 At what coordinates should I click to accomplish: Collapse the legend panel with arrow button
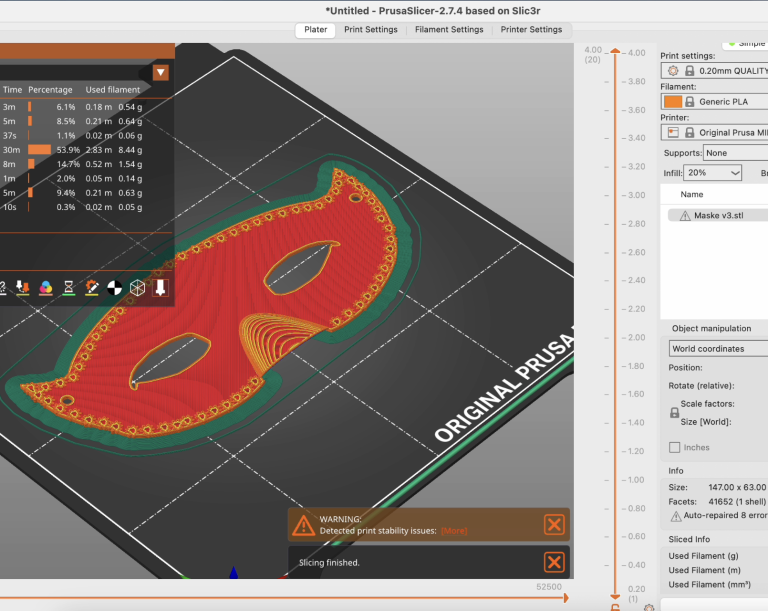point(160,72)
